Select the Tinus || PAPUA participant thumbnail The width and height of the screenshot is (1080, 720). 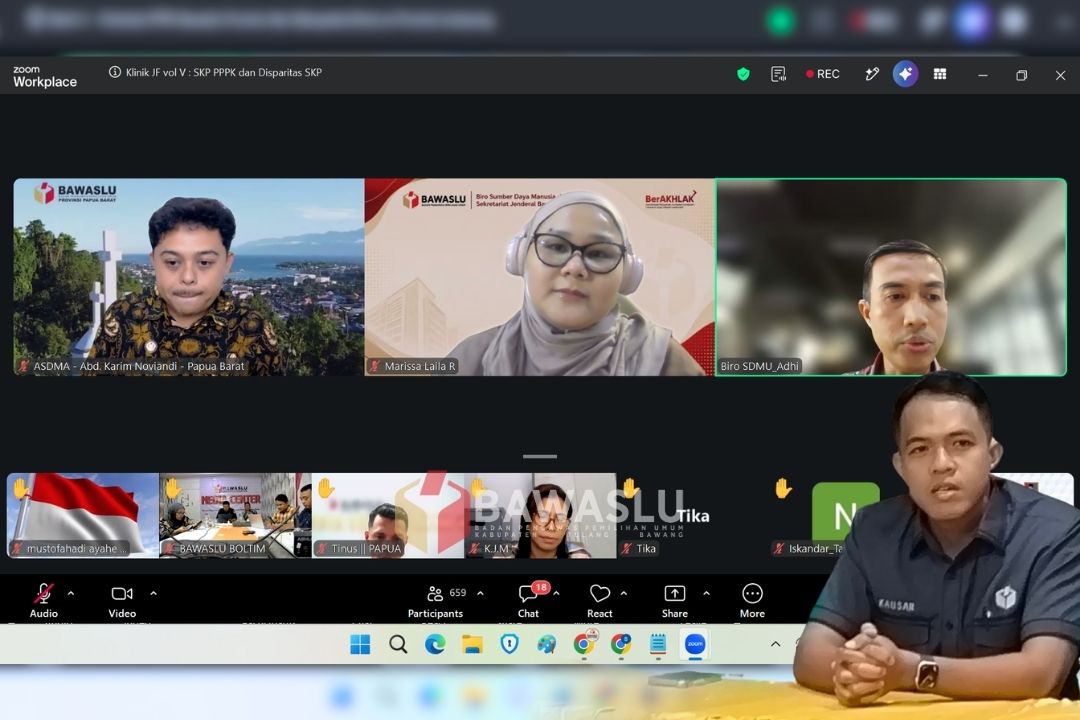pyautogui.click(x=388, y=515)
